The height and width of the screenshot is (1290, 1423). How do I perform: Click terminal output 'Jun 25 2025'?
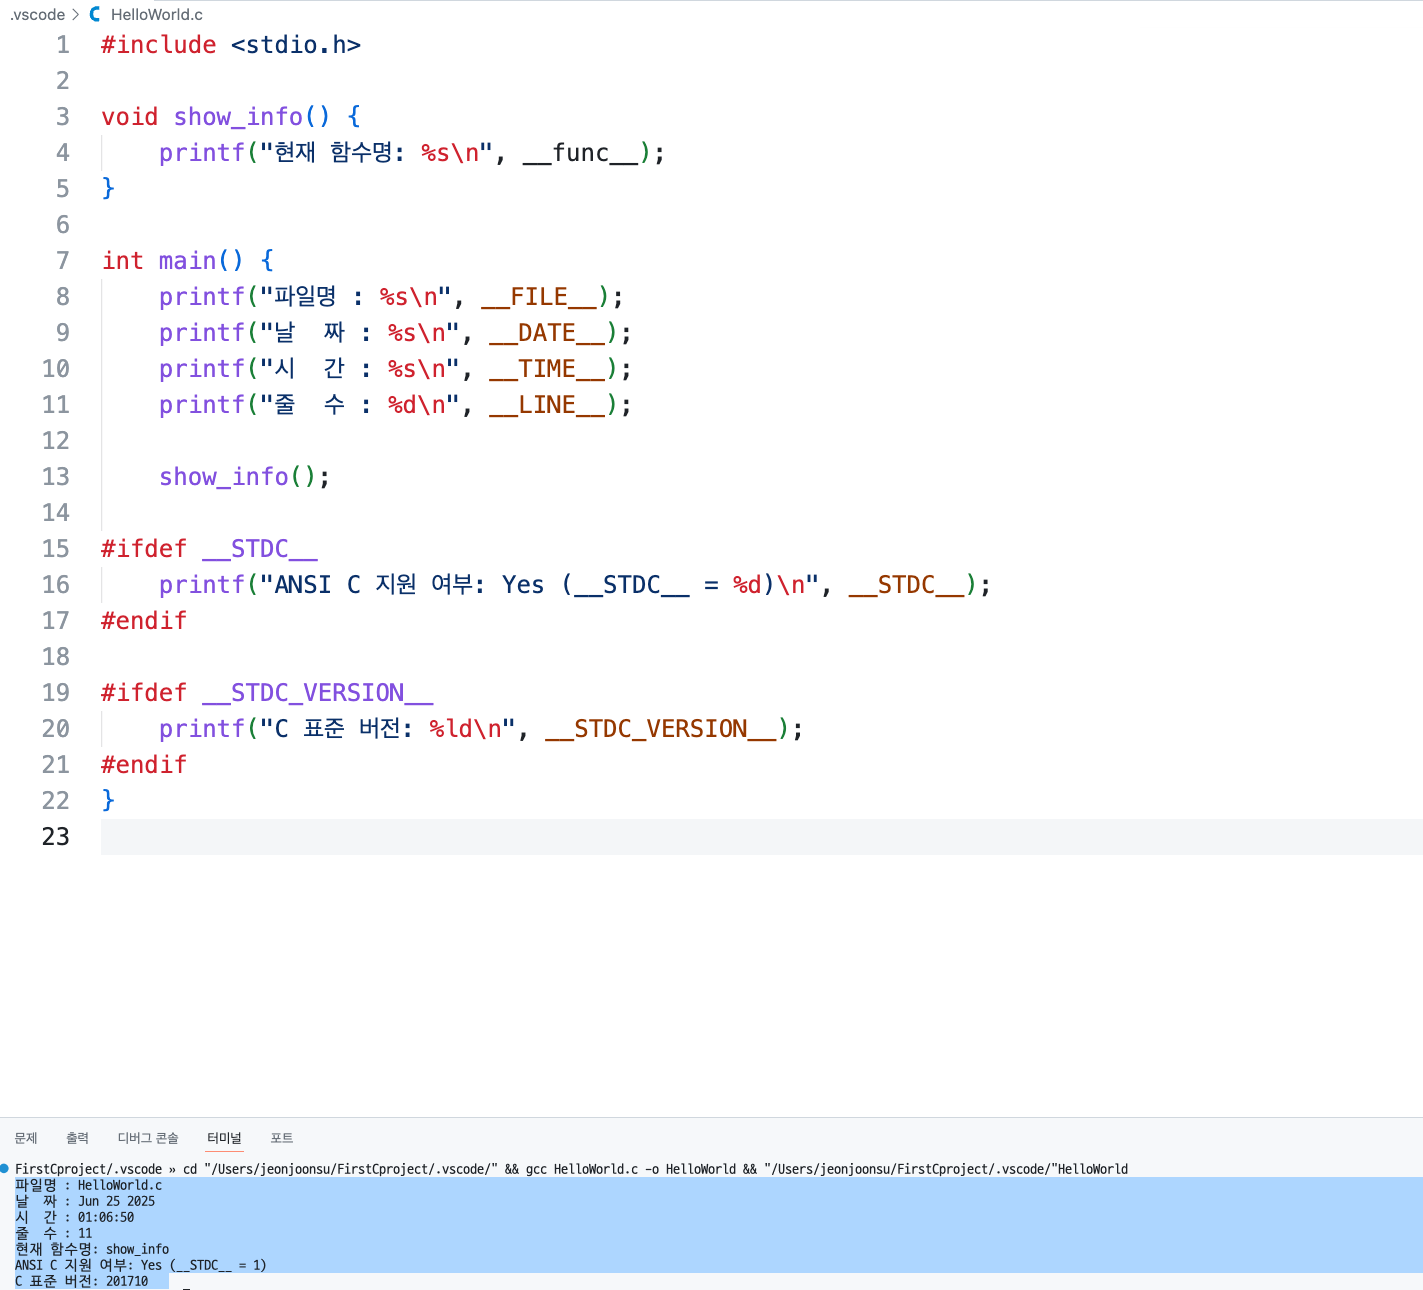click(117, 1201)
